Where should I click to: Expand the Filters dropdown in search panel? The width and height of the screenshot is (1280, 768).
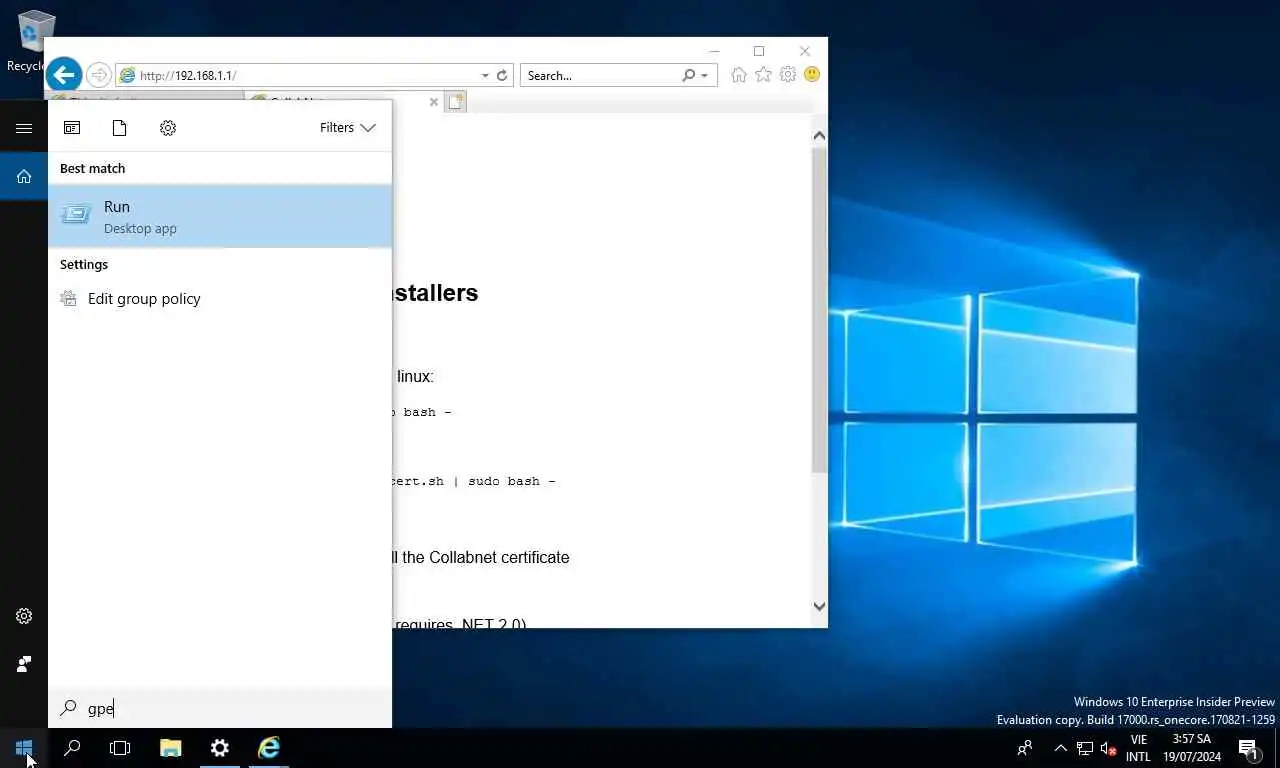[347, 128]
